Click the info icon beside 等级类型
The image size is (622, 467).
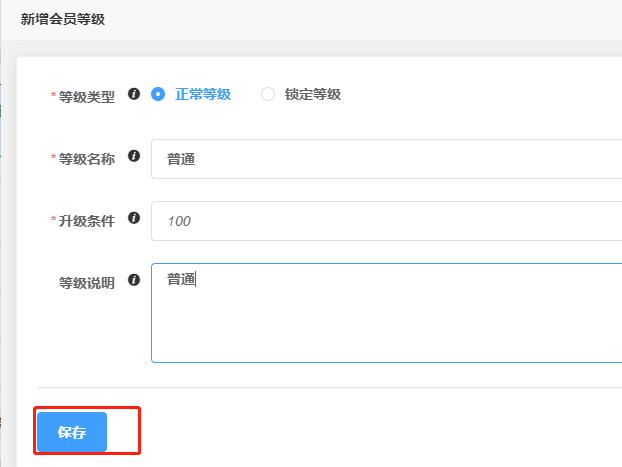[134, 94]
